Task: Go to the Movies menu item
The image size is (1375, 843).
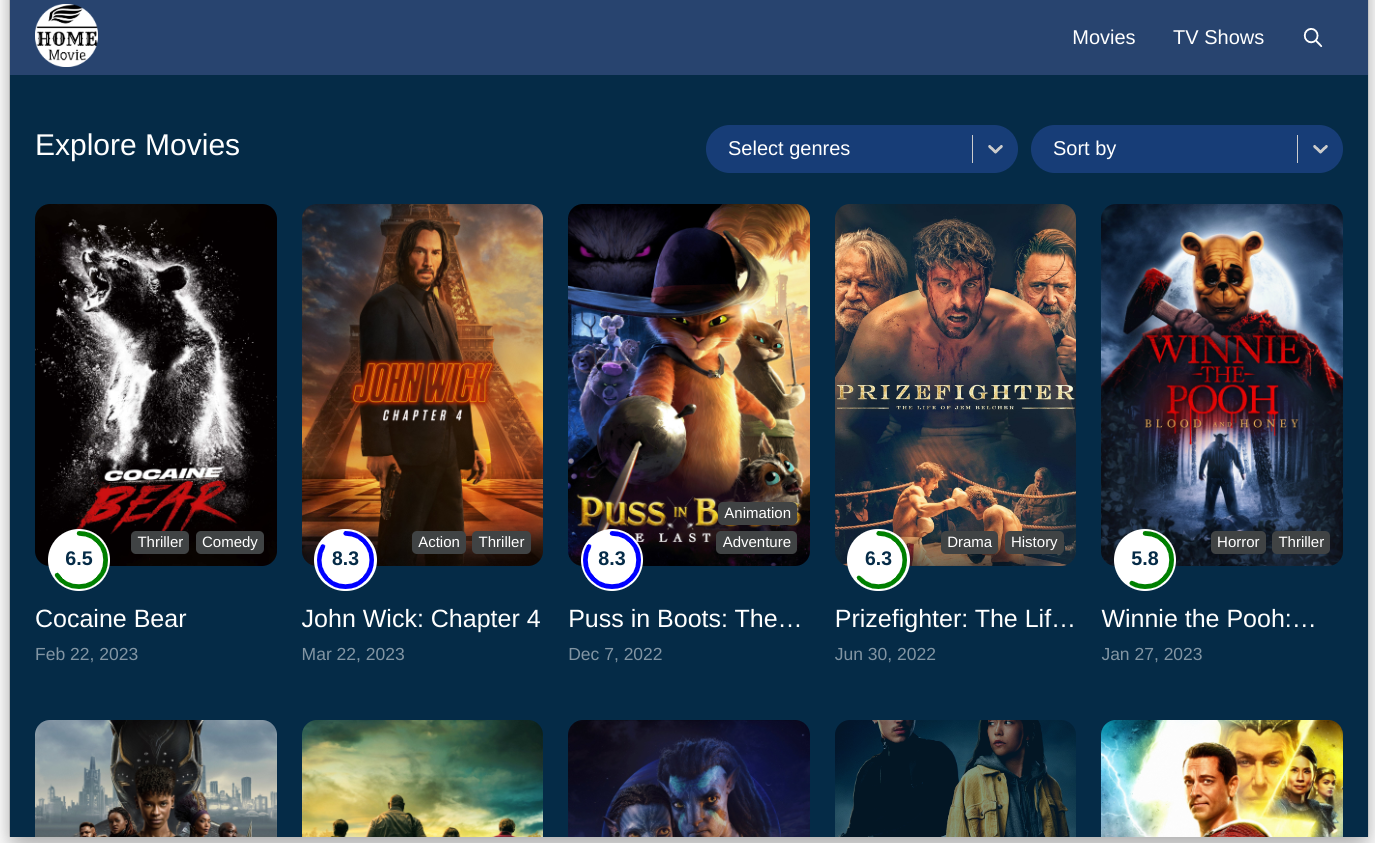Action: pos(1103,37)
